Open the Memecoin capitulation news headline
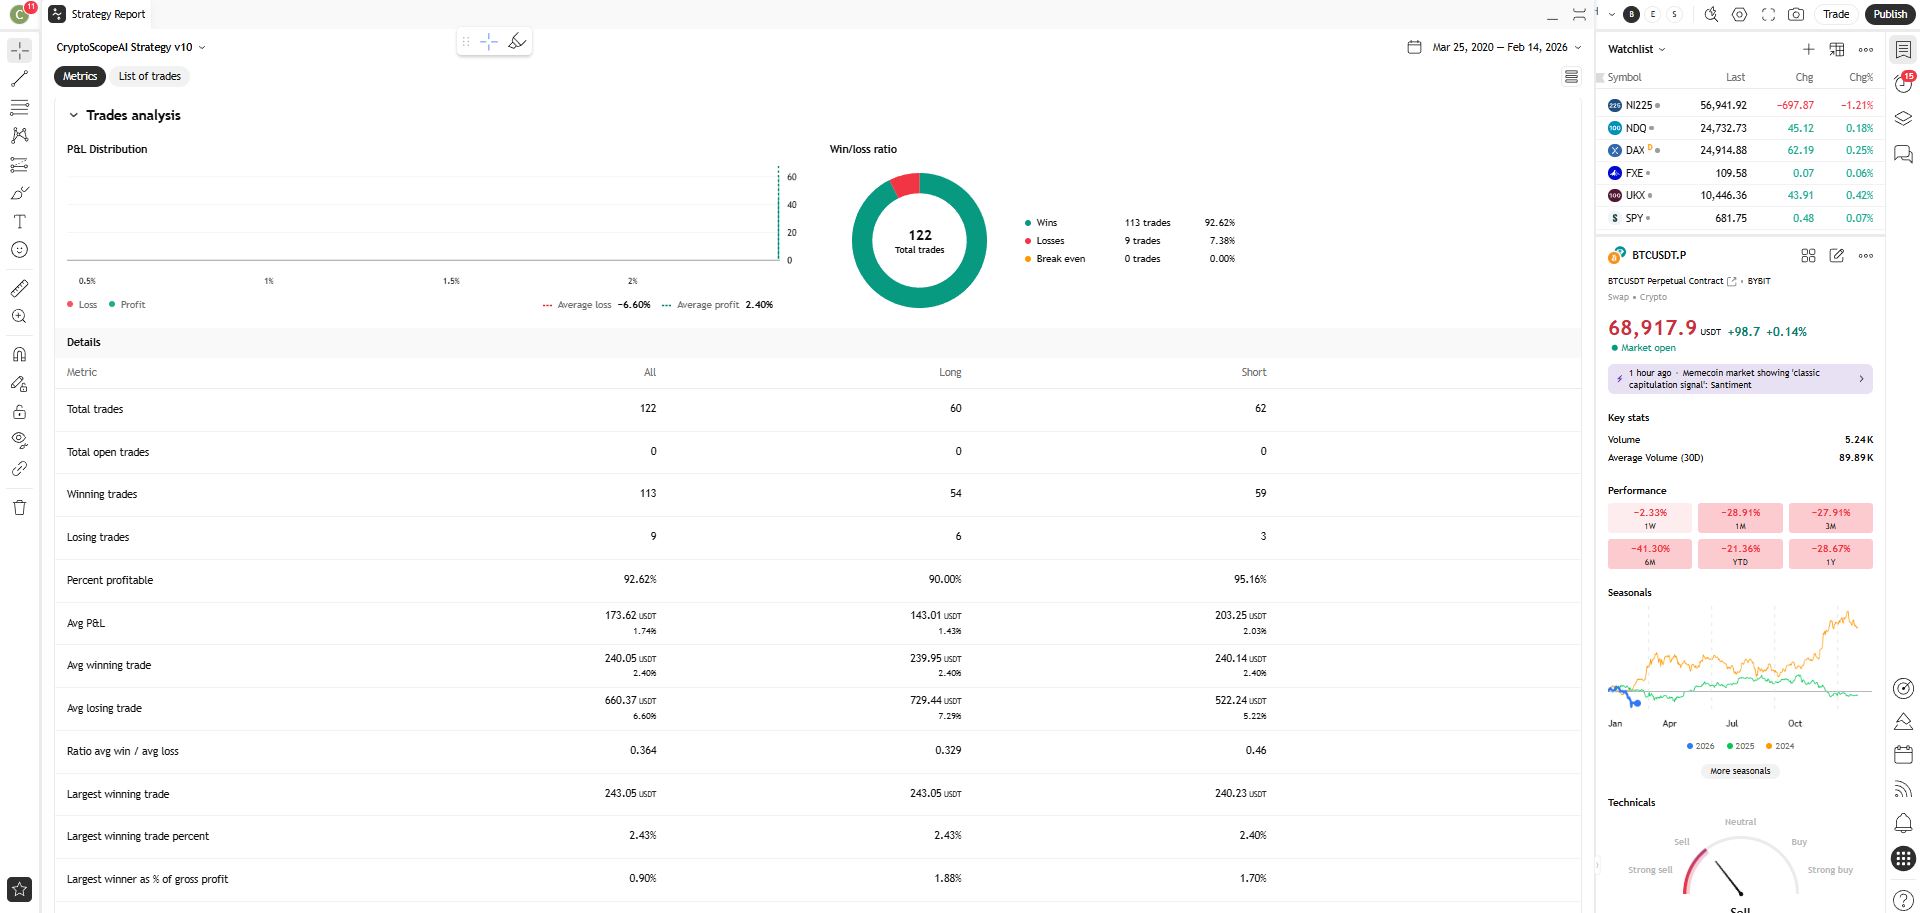1920x913 pixels. coord(1740,378)
